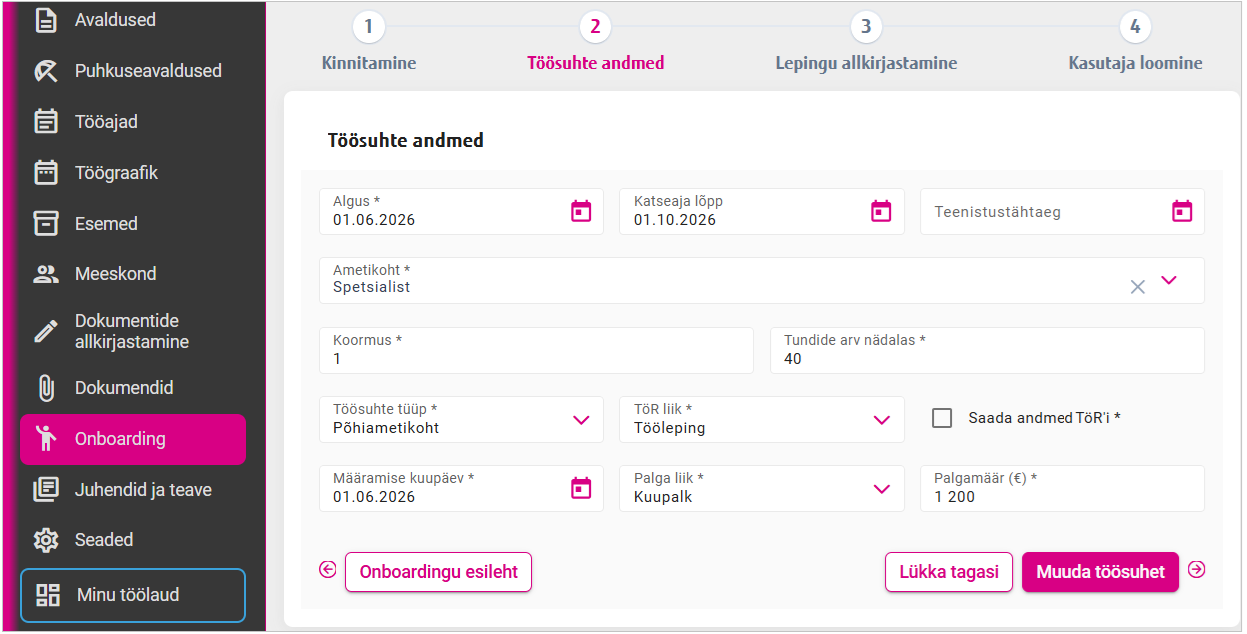The width and height of the screenshot is (1247, 634).
Task: Expand the Töösuhte tüüp dropdown
Action: coord(581,420)
